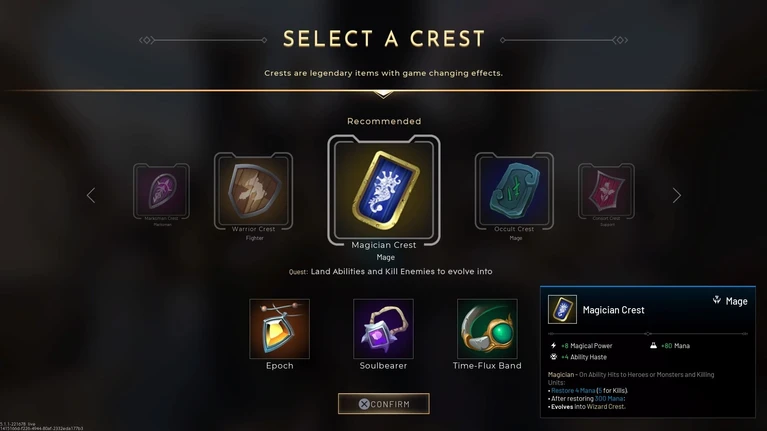Select the Consort Crest support icon
The image size is (767, 431).
click(606, 191)
